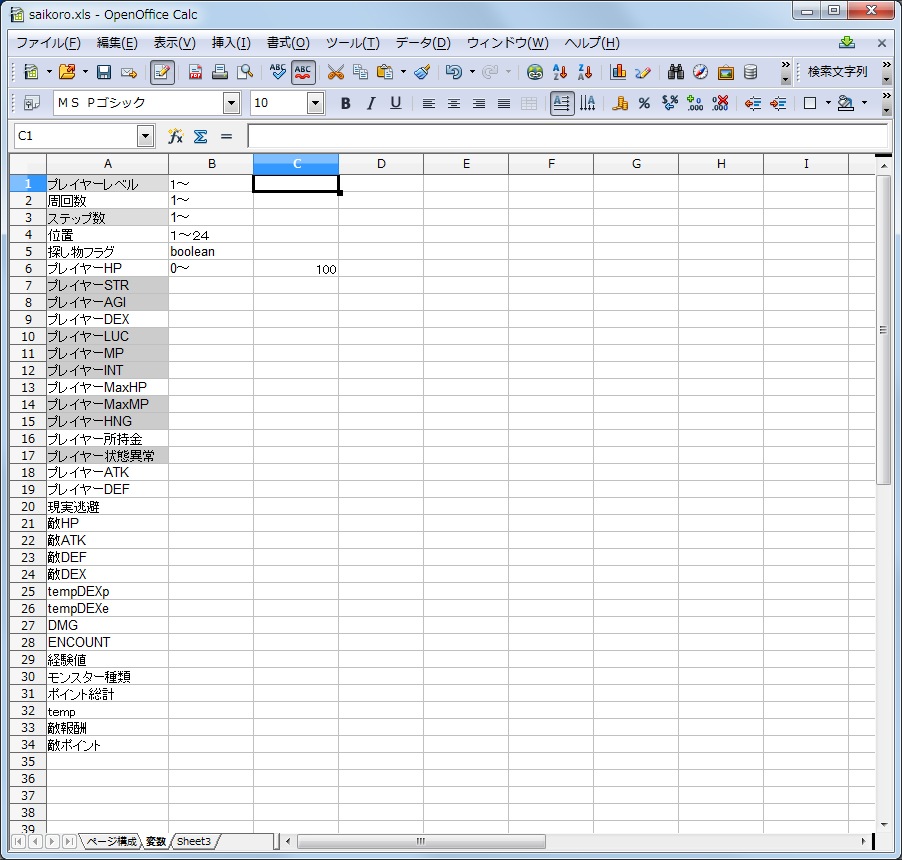Image resolution: width=902 pixels, height=860 pixels.
Task: Sort ascending A to Z
Action: (x=561, y=72)
